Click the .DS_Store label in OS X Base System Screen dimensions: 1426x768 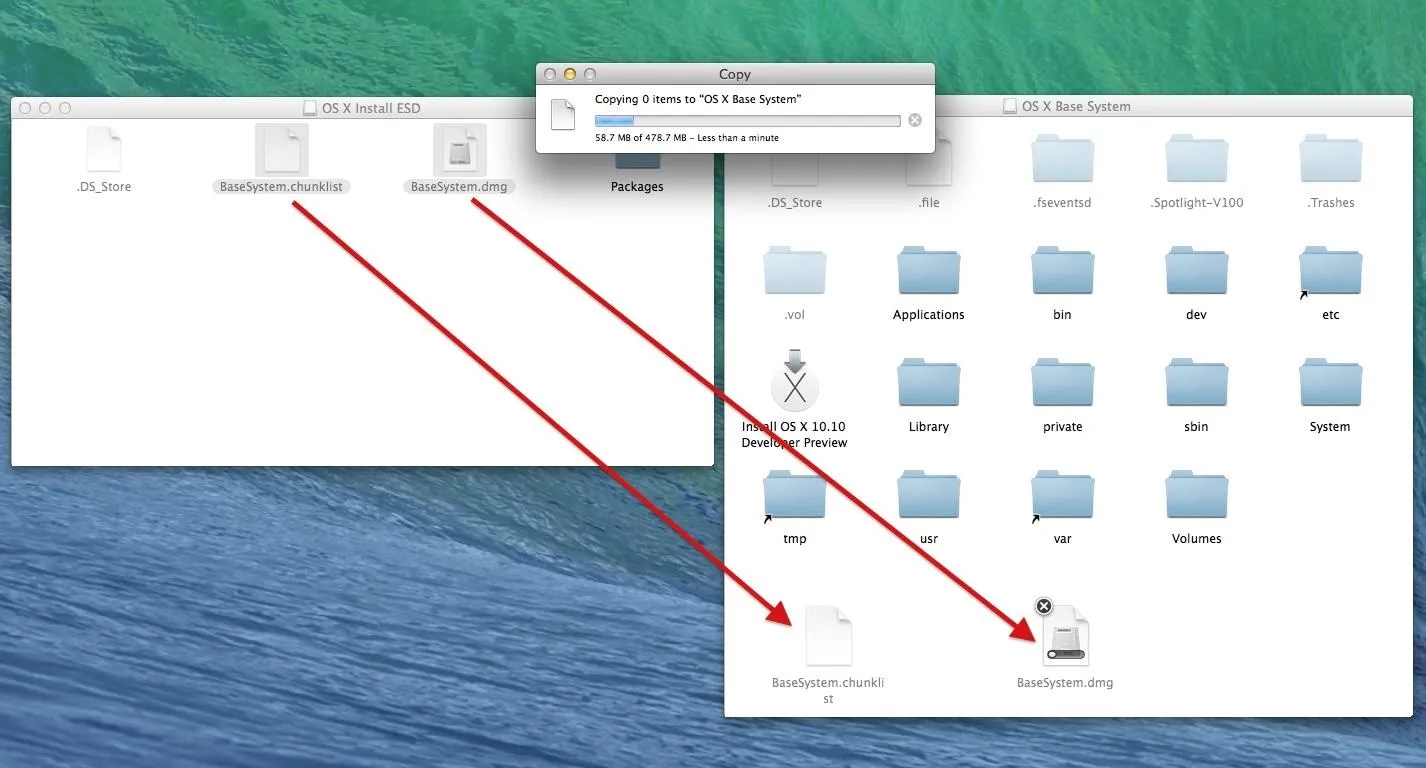(x=795, y=202)
